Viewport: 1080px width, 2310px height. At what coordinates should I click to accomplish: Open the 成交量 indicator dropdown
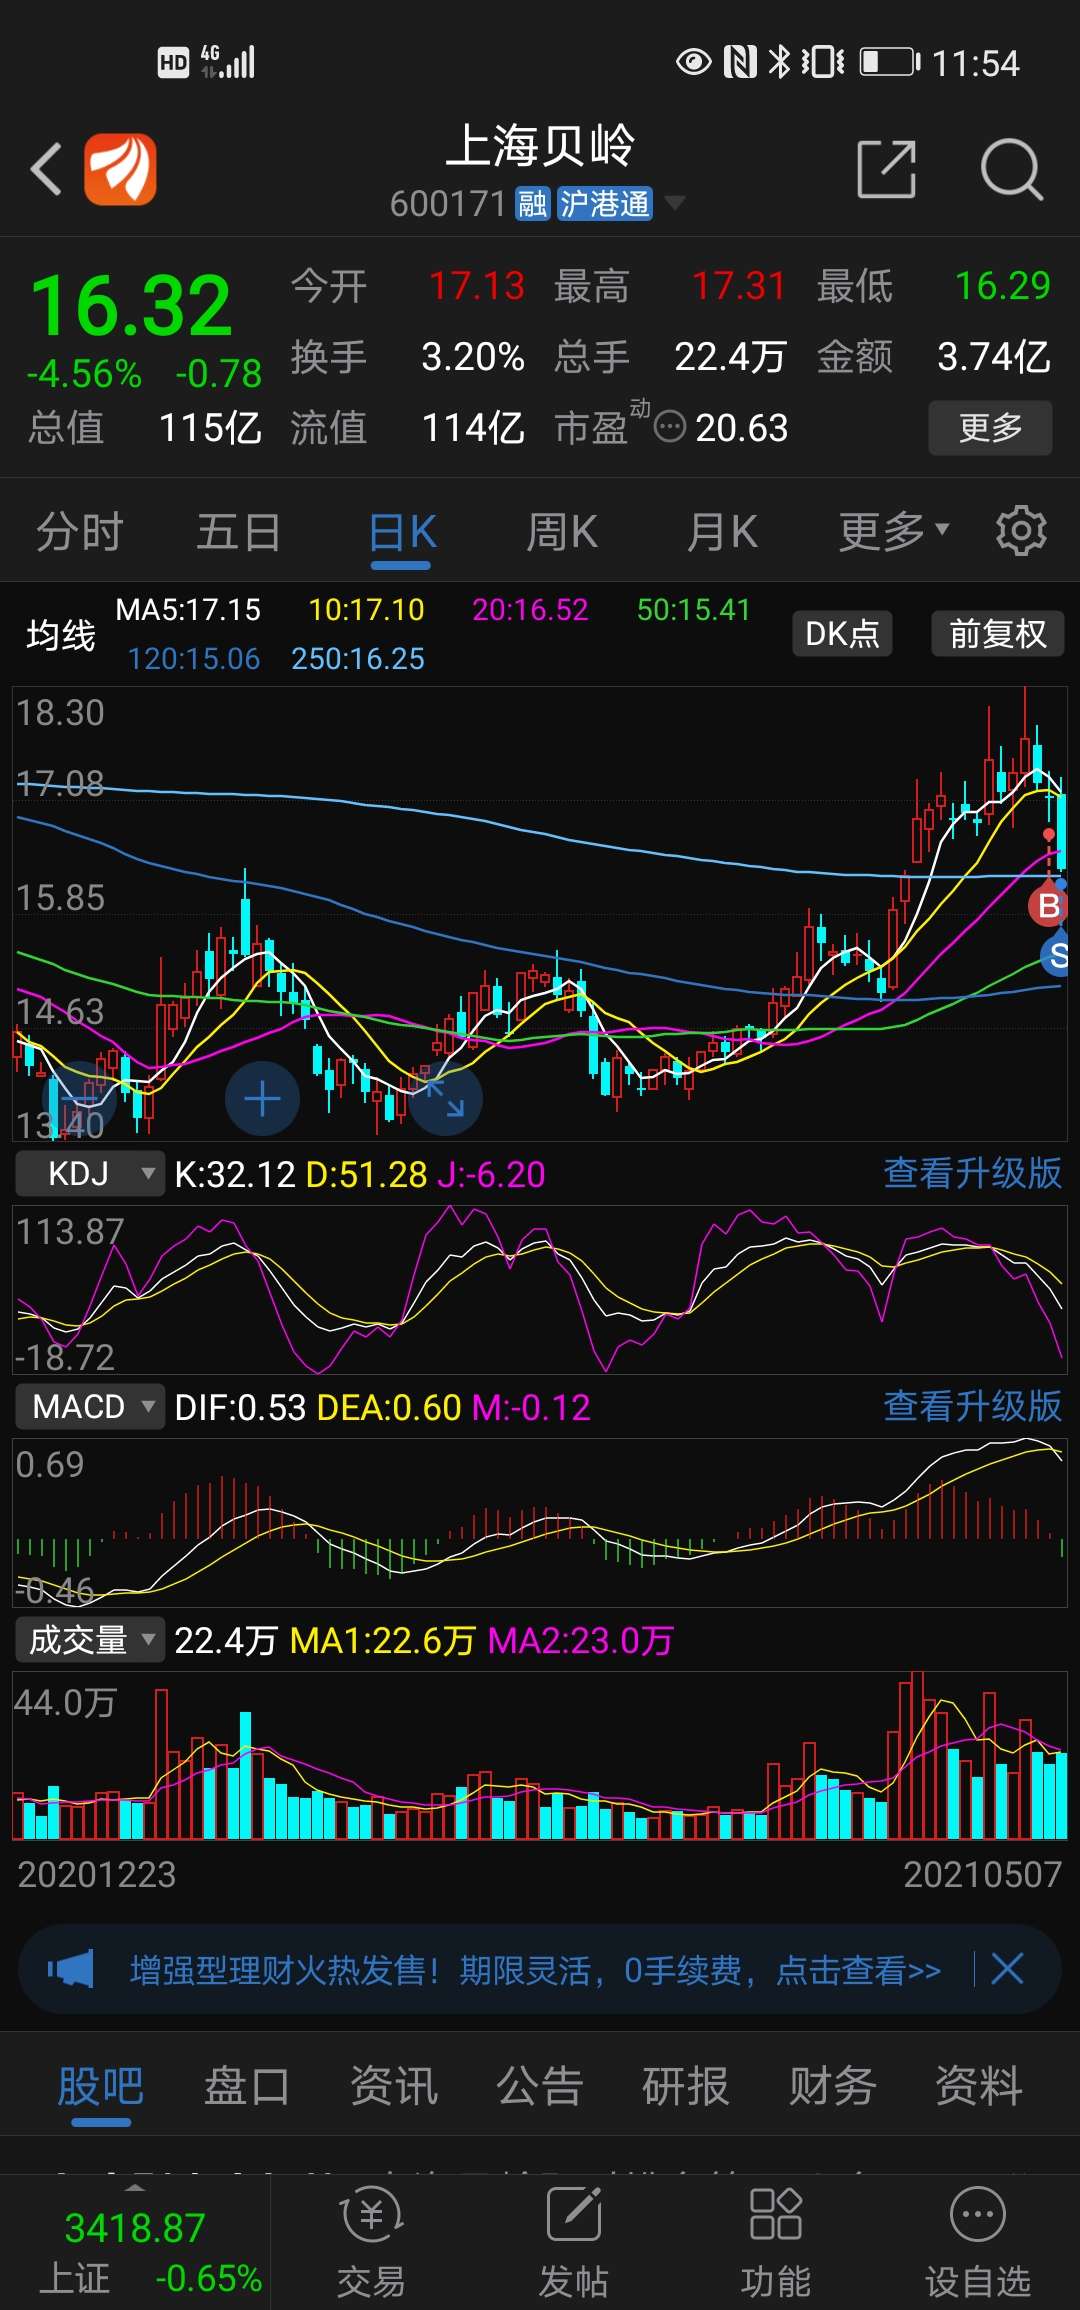[x=90, y=1640]
